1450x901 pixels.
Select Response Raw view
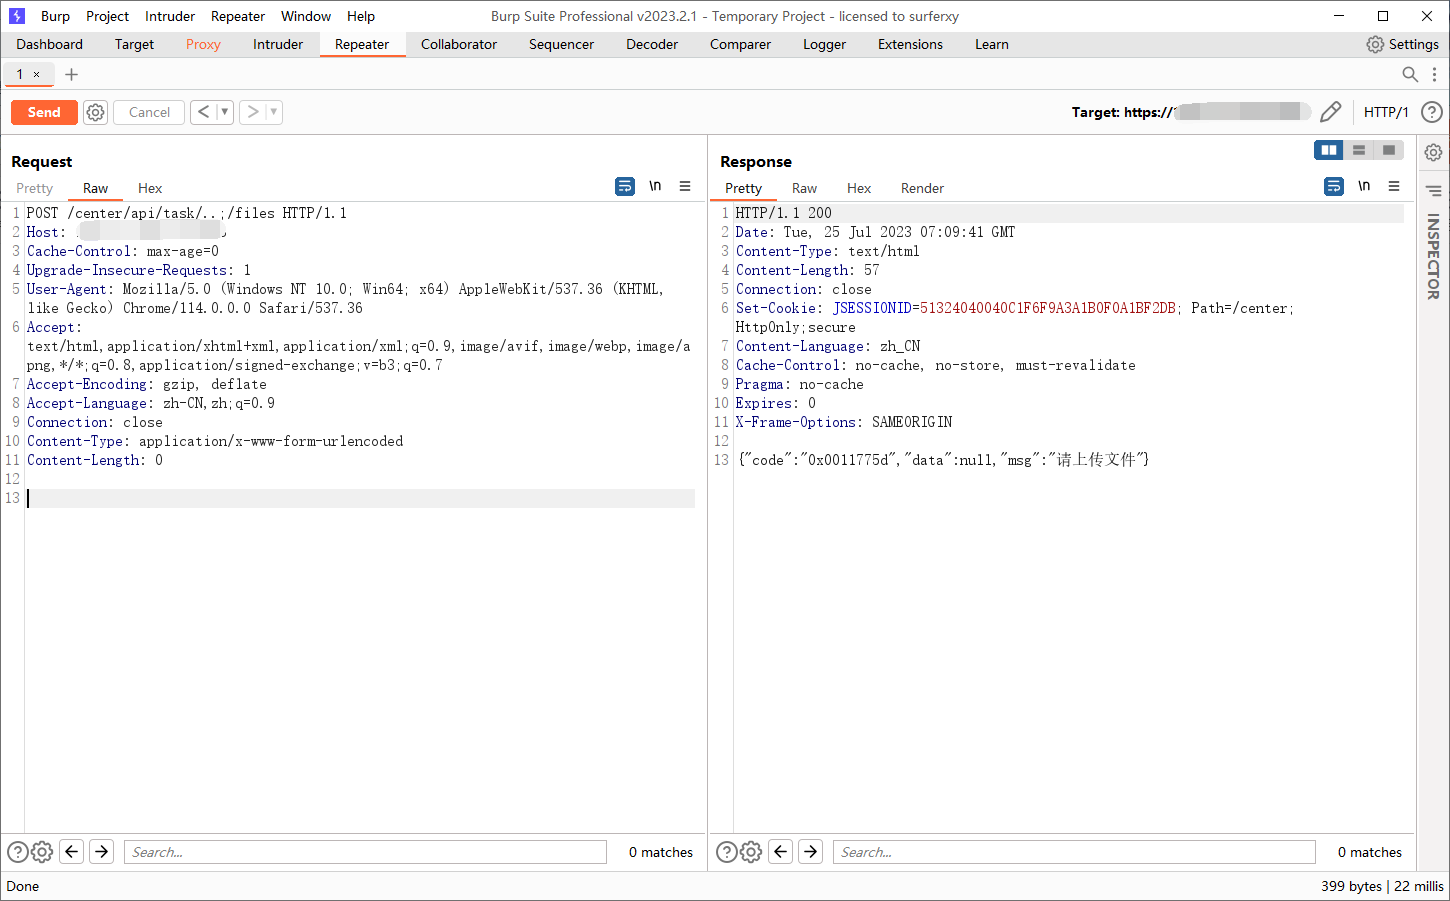[x=804, y=188]
